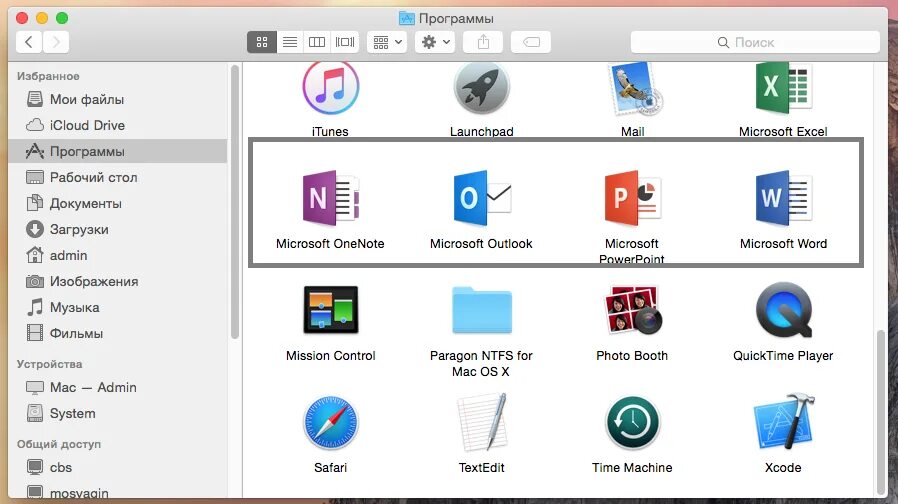
Task: Click the file list vertical scrollbar
Action: click(881, 411)
